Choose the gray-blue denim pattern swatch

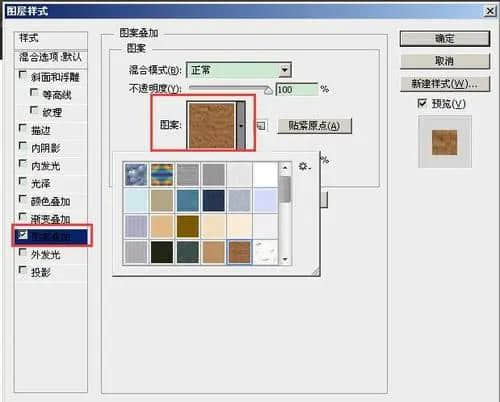click(239, 200)
